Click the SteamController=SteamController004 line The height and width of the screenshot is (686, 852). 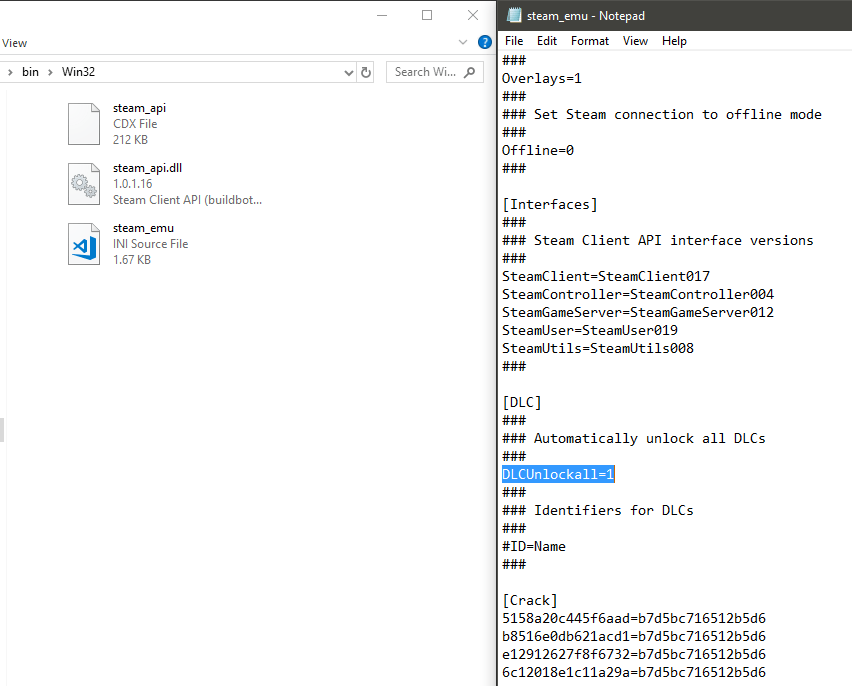tap(638, 294)
